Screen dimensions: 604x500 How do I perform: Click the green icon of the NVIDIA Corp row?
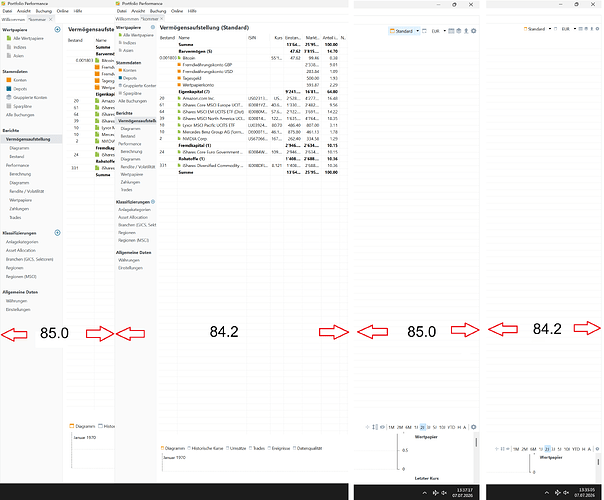coord(180,138)
